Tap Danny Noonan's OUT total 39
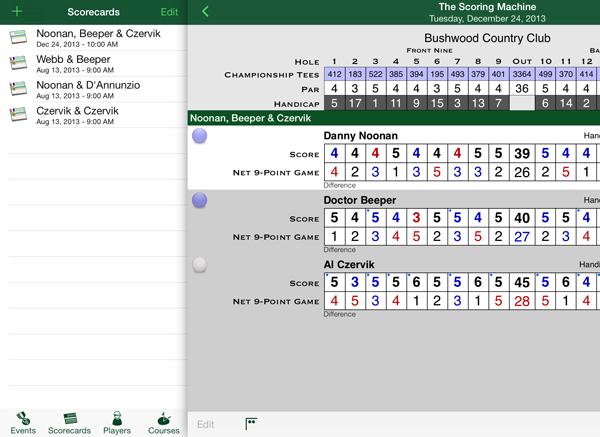 tap(522, 153)
